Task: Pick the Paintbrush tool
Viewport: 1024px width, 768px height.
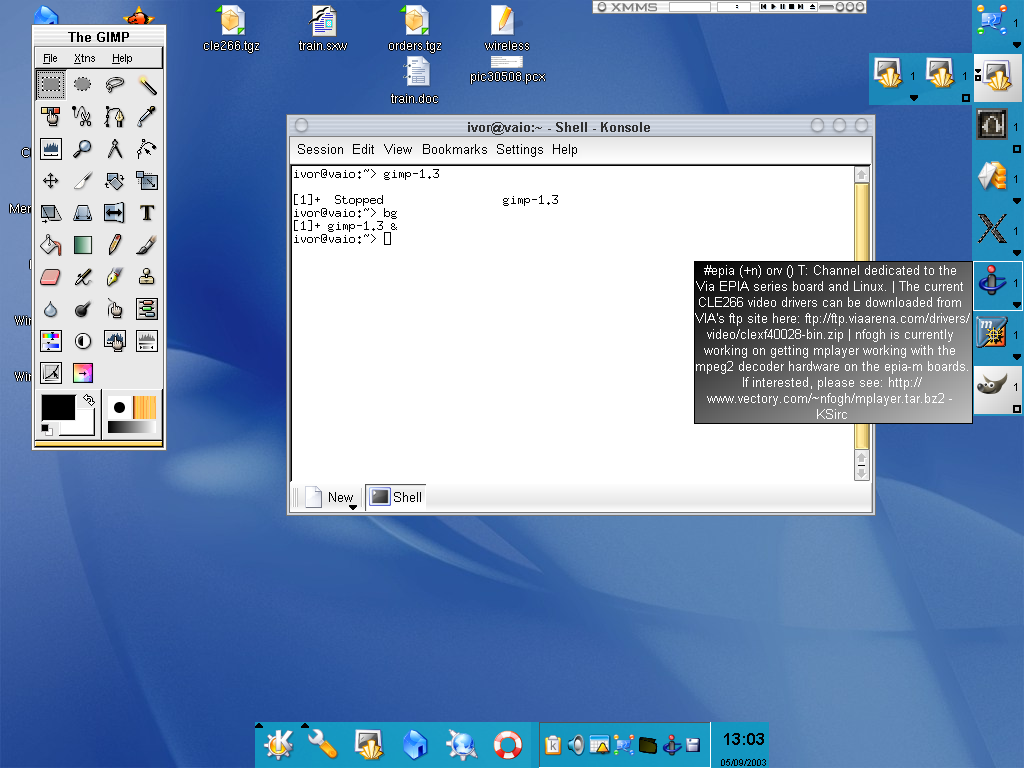Action: point(146,244)
